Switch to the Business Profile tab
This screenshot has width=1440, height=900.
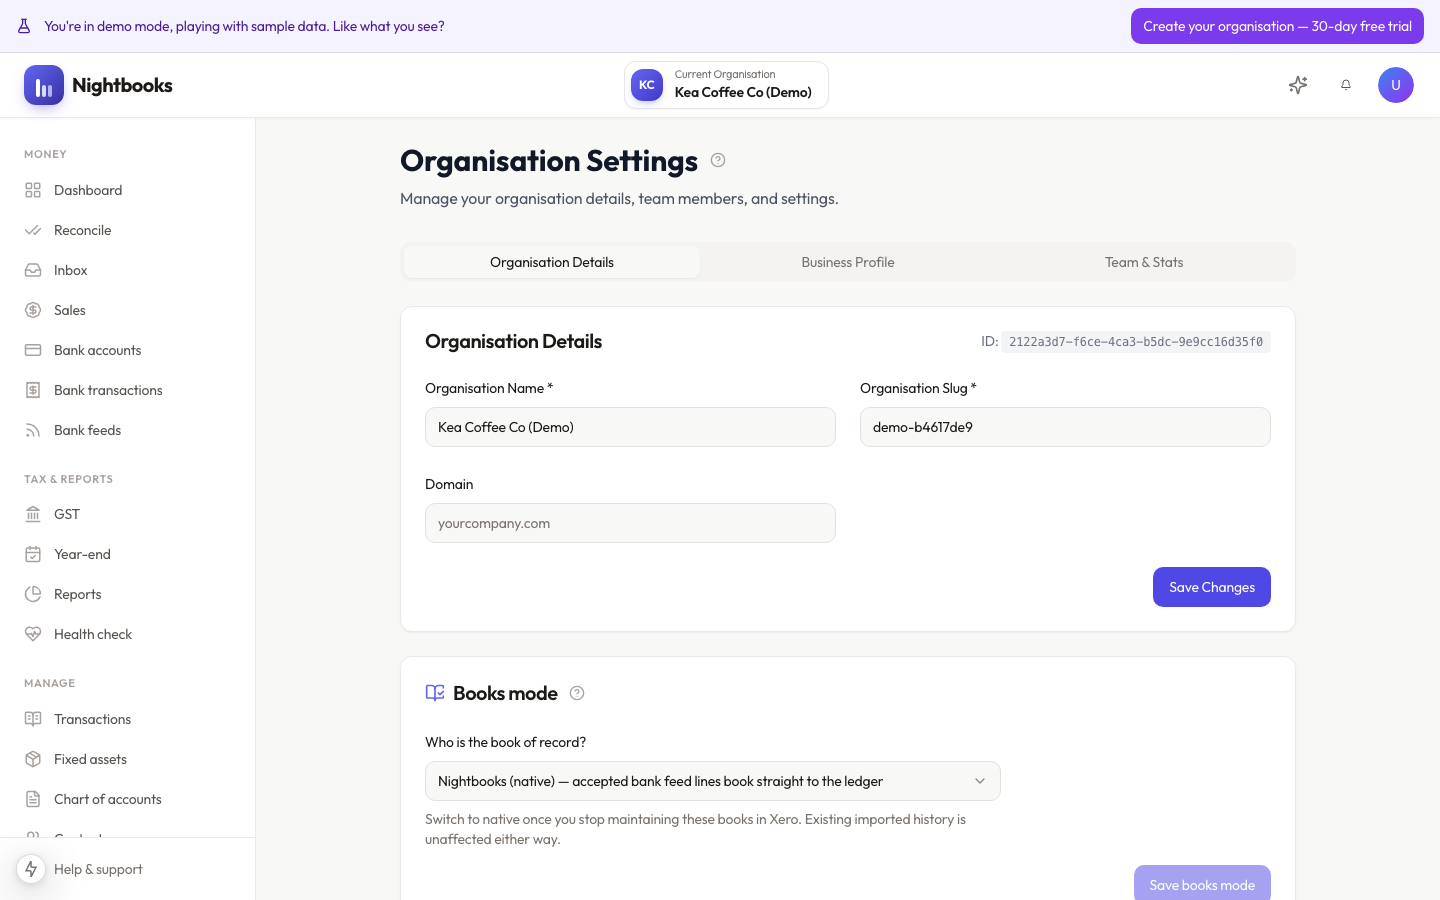(848, 262)
